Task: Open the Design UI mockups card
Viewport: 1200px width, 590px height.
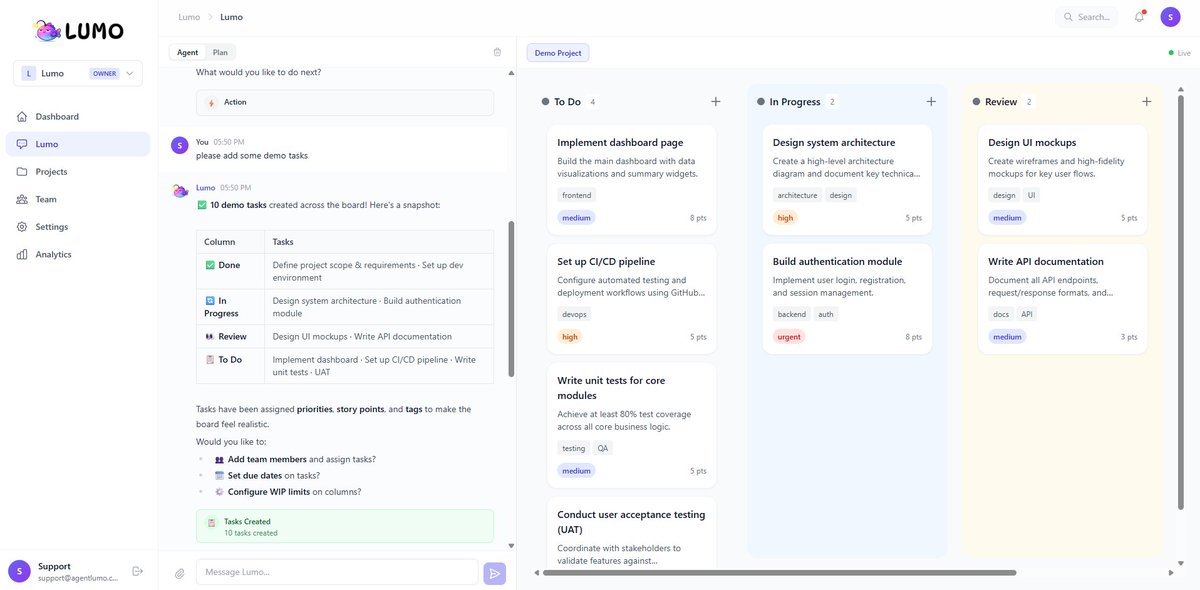Action: (x=1062, y=180)
